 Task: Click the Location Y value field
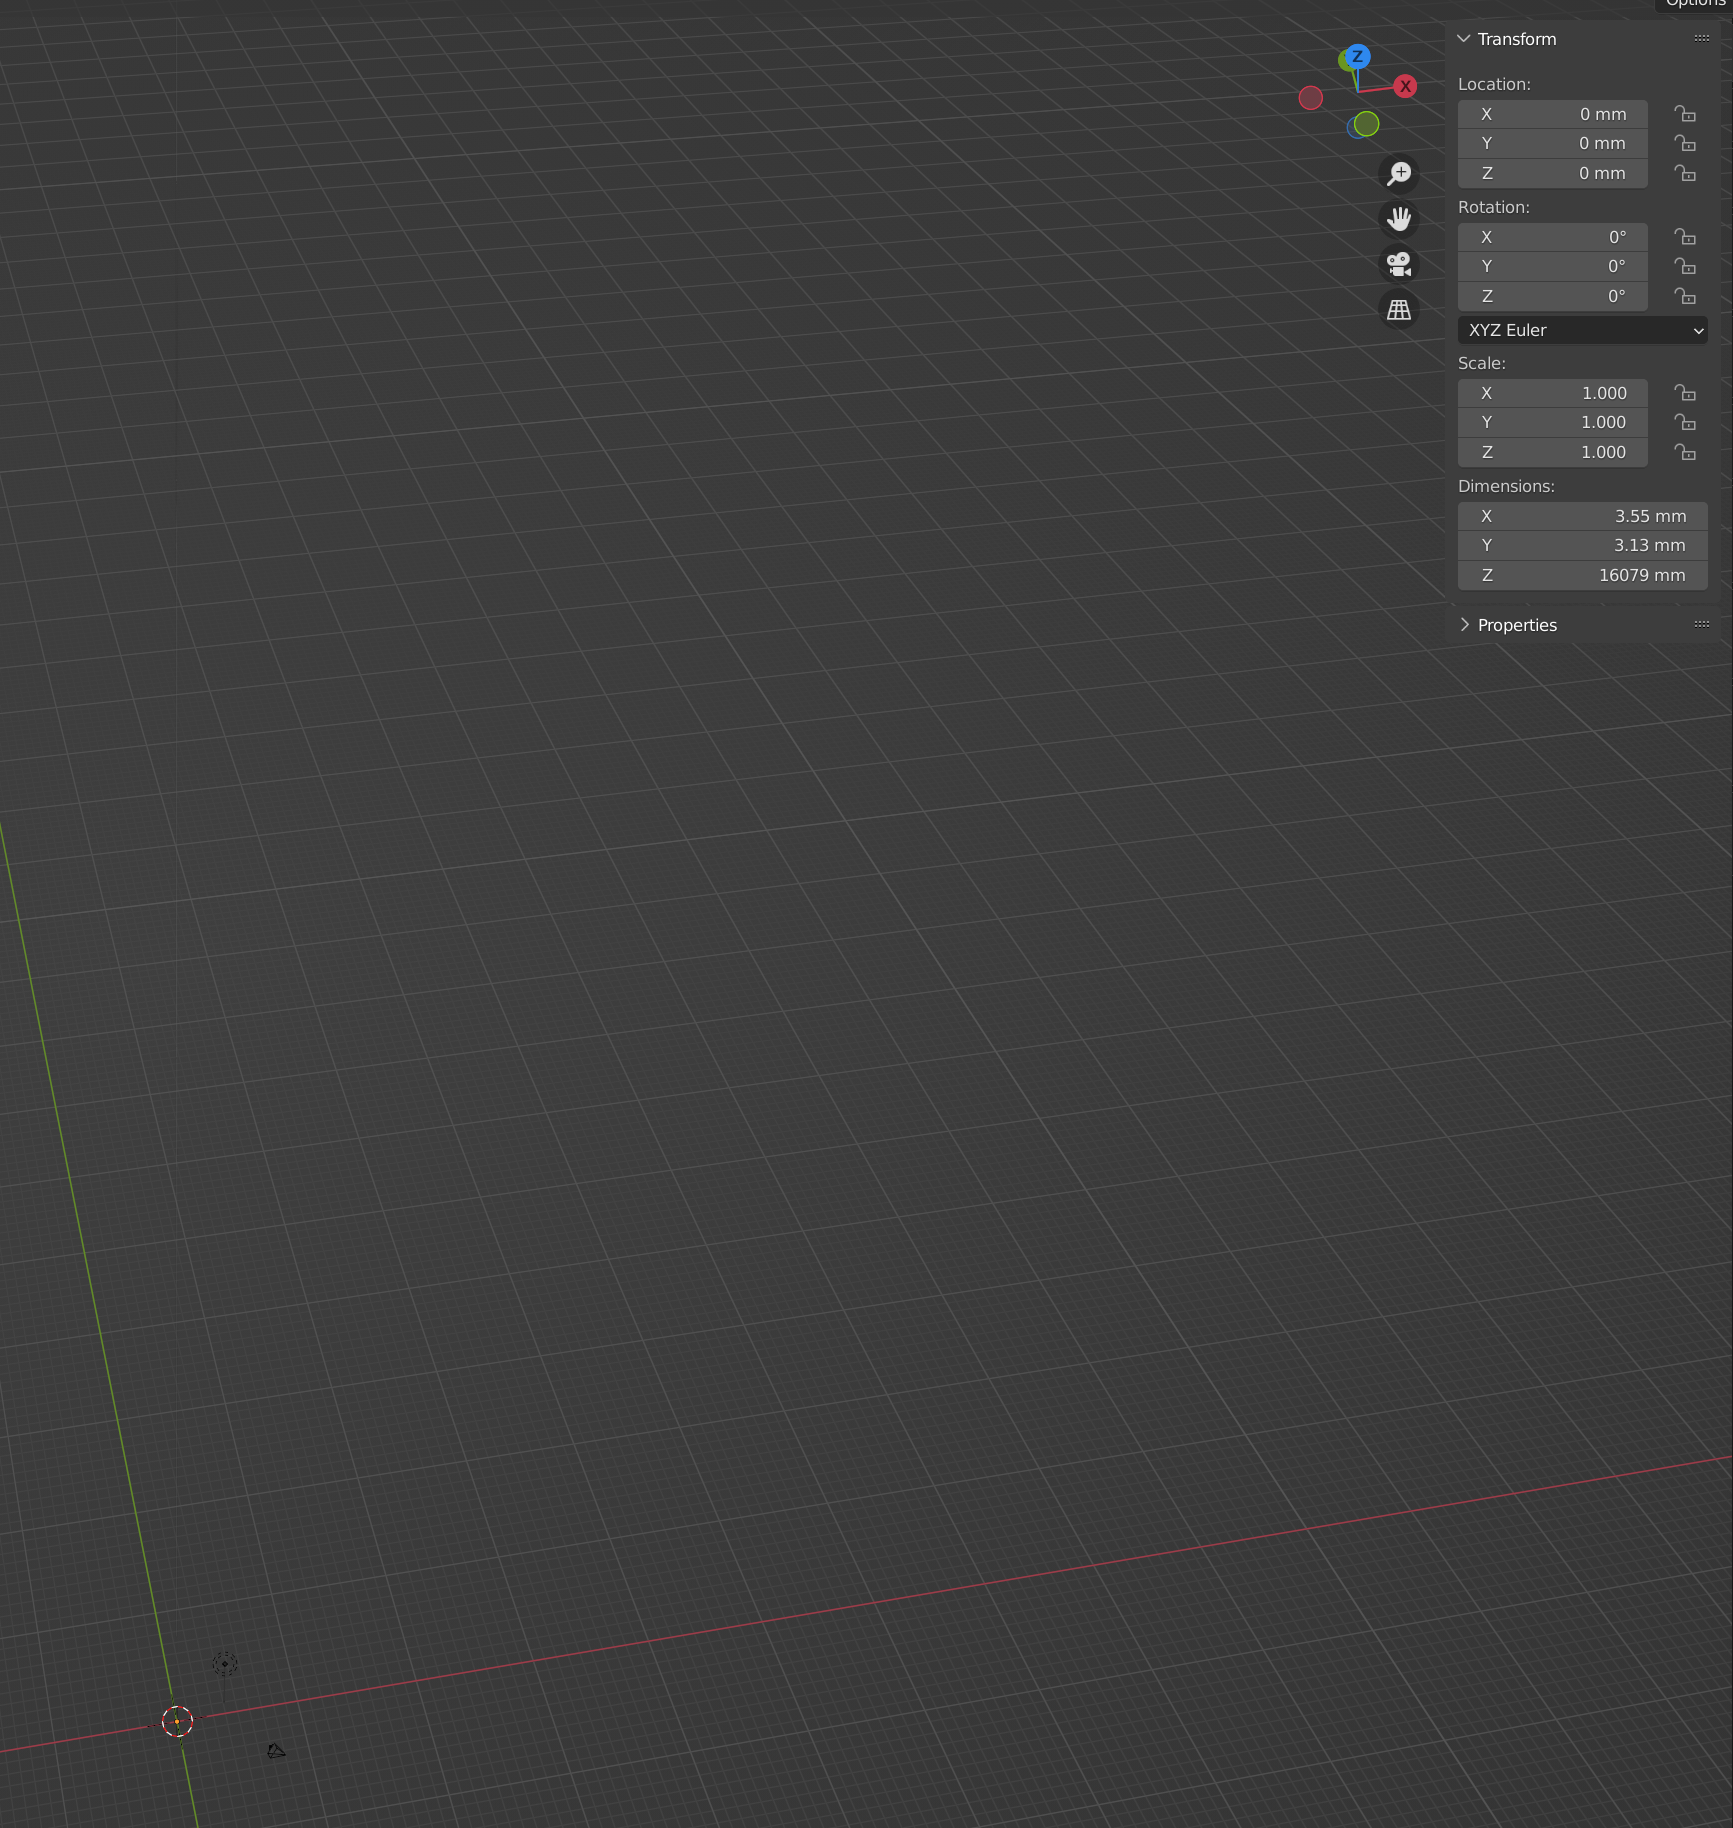pos(1552,143)
